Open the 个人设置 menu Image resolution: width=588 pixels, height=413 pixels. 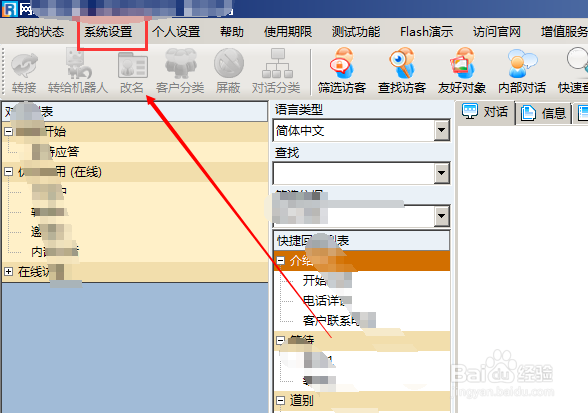176,32
